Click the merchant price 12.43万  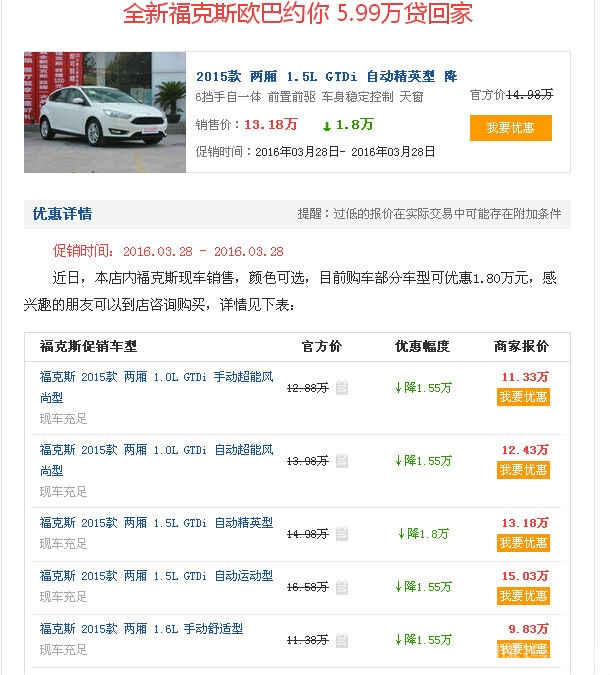point(525,450)
